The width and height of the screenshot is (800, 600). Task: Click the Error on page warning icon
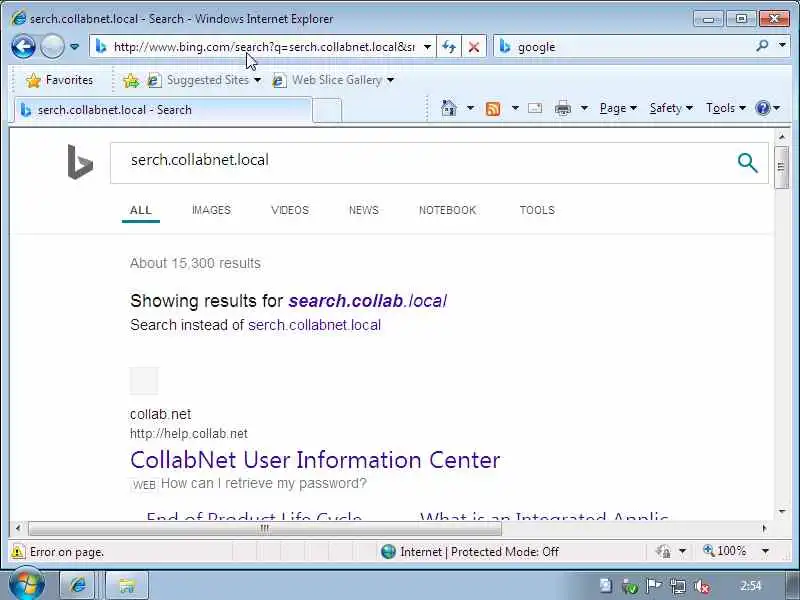(17, 552)
